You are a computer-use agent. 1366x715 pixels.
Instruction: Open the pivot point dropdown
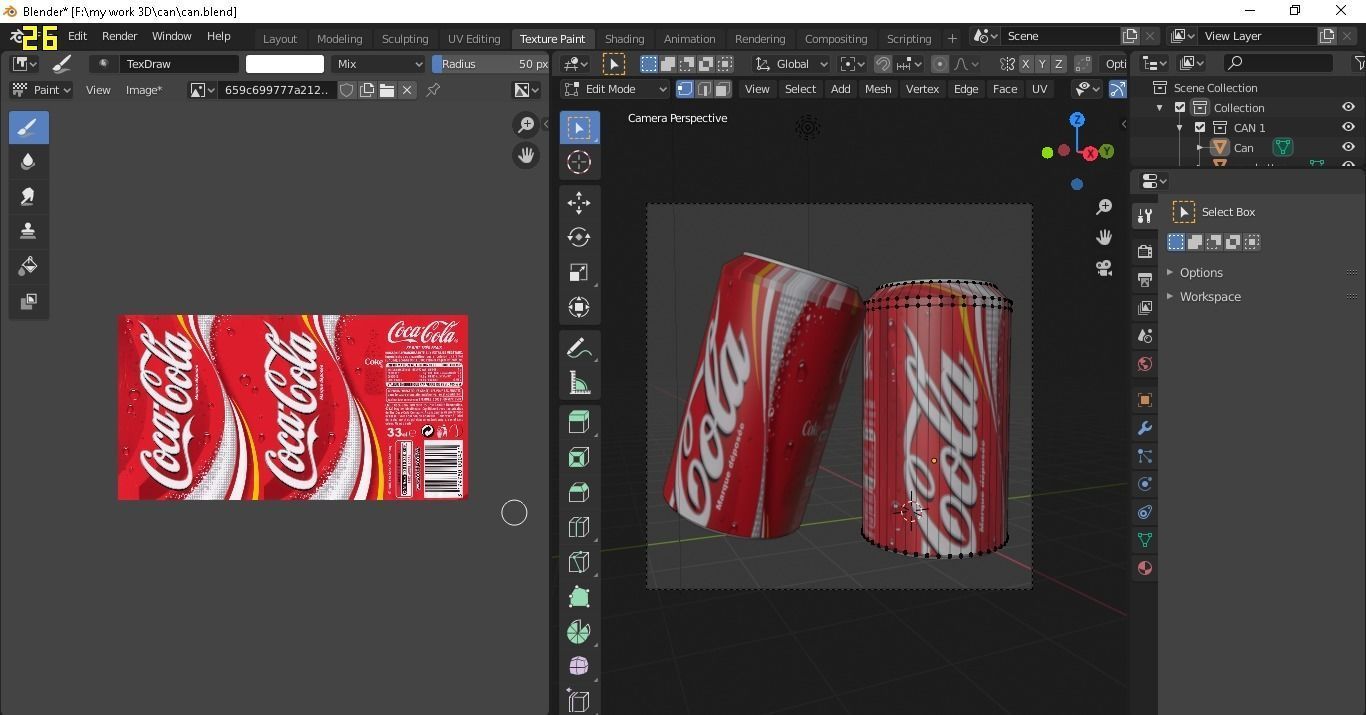point(852,64)
